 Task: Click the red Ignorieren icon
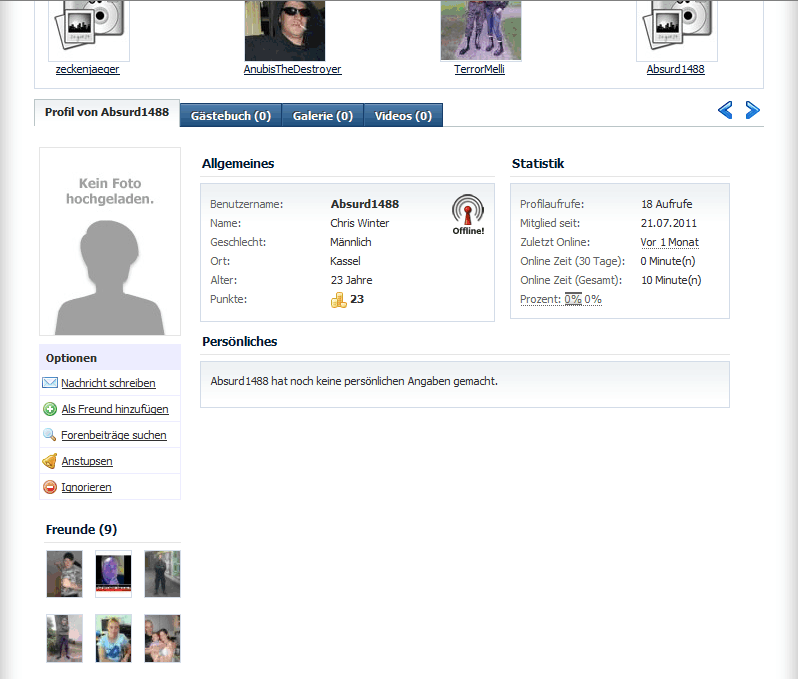pyautogui.click(x=50, y=487)
